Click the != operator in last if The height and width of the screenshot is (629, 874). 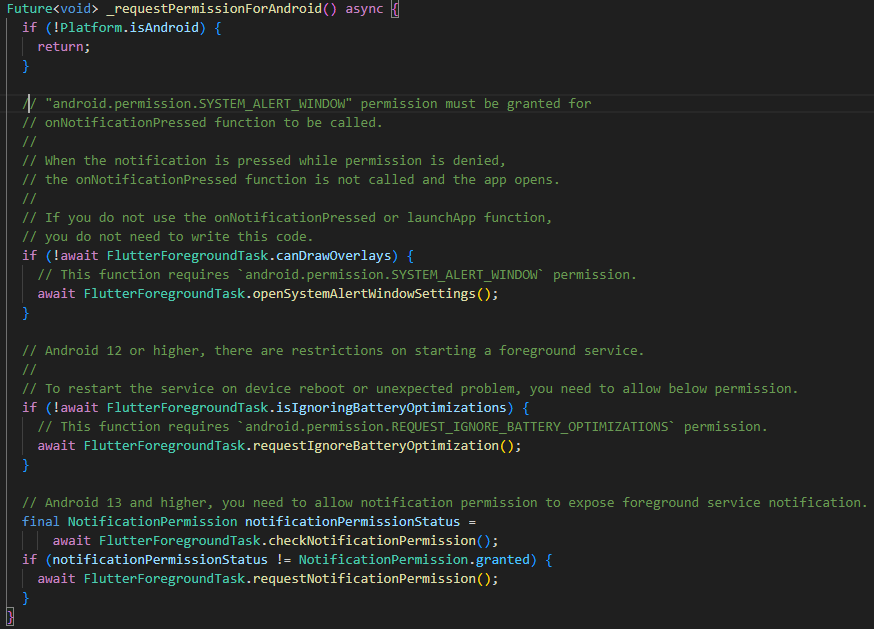click(x=279, y=560)
